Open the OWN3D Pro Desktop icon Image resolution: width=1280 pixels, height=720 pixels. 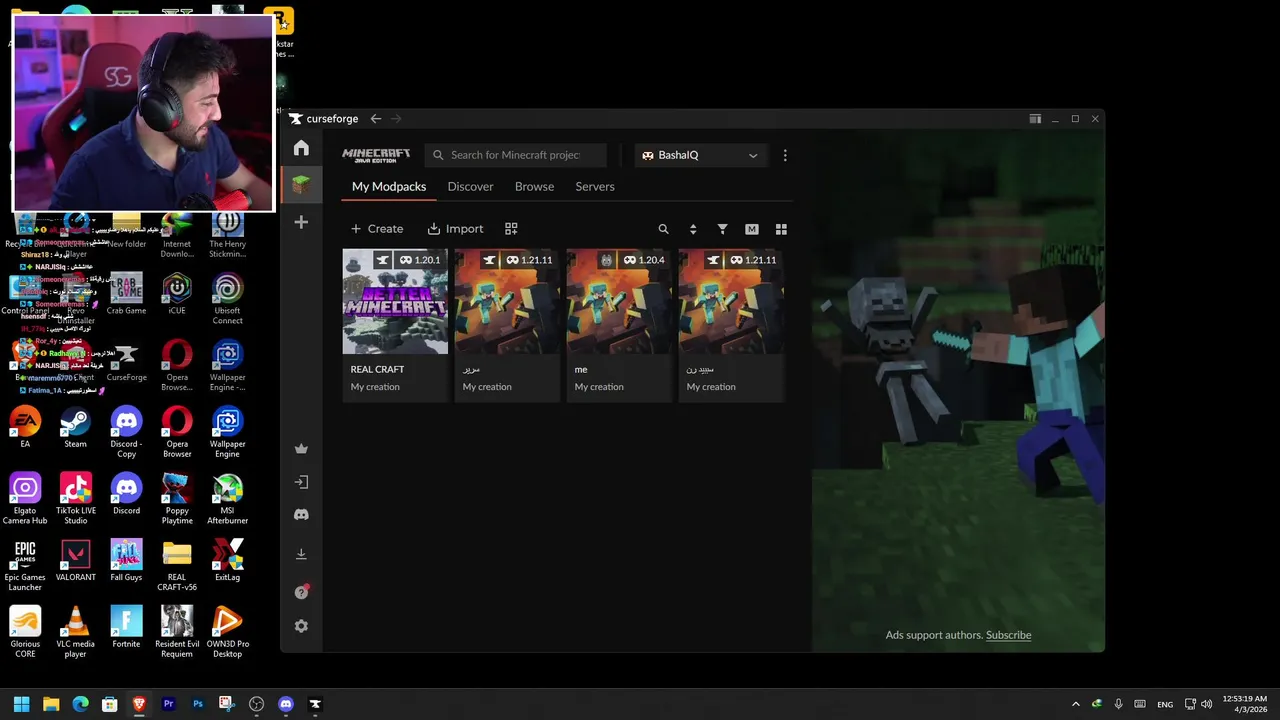click(227, 632)
